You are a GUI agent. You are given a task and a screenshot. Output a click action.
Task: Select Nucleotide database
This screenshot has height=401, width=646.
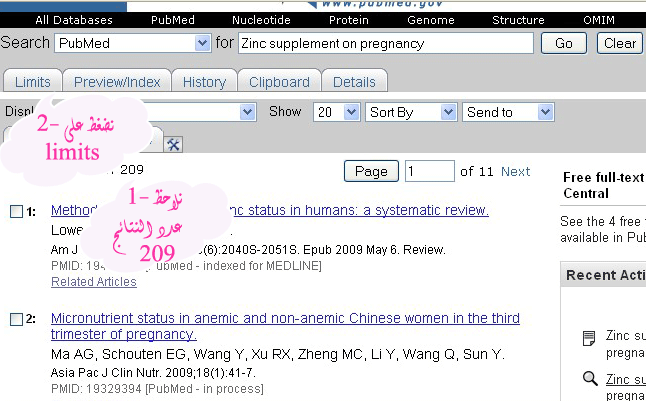click(x=261, y=20)
